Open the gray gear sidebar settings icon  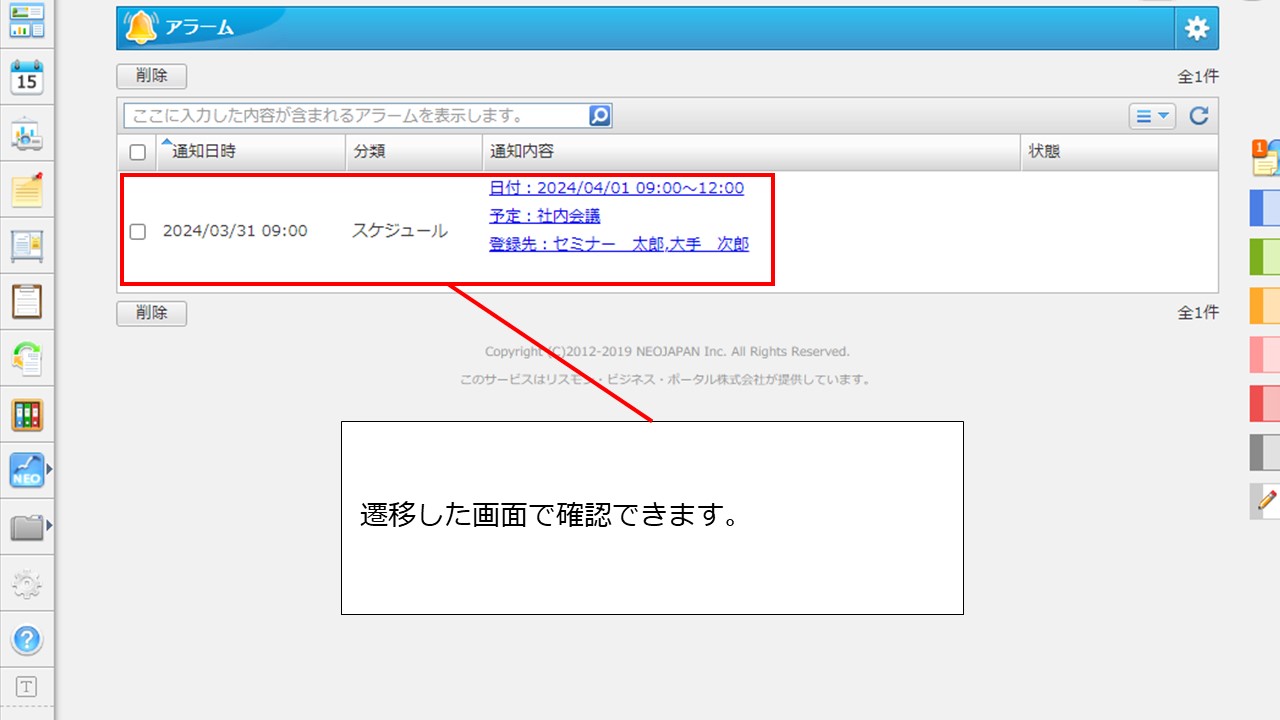click(x=26, y=584)
